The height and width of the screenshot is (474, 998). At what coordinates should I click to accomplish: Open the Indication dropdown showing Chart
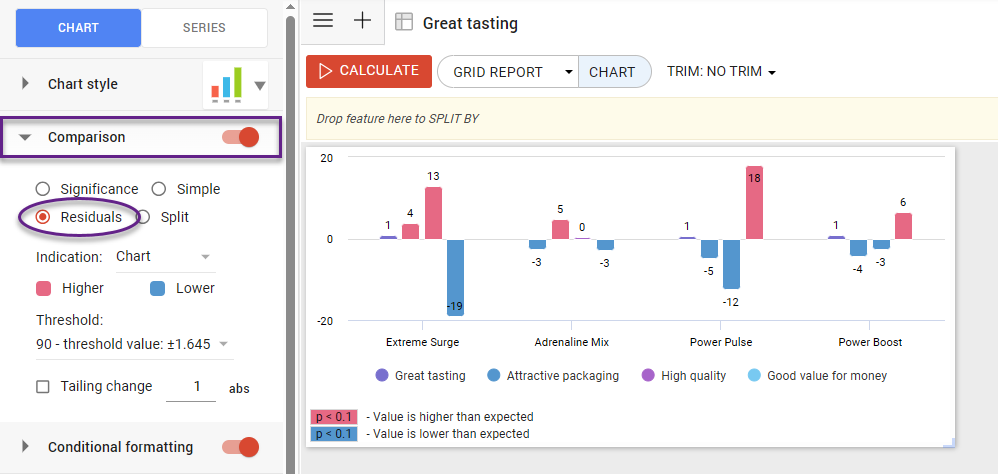[x=165, y=257]
